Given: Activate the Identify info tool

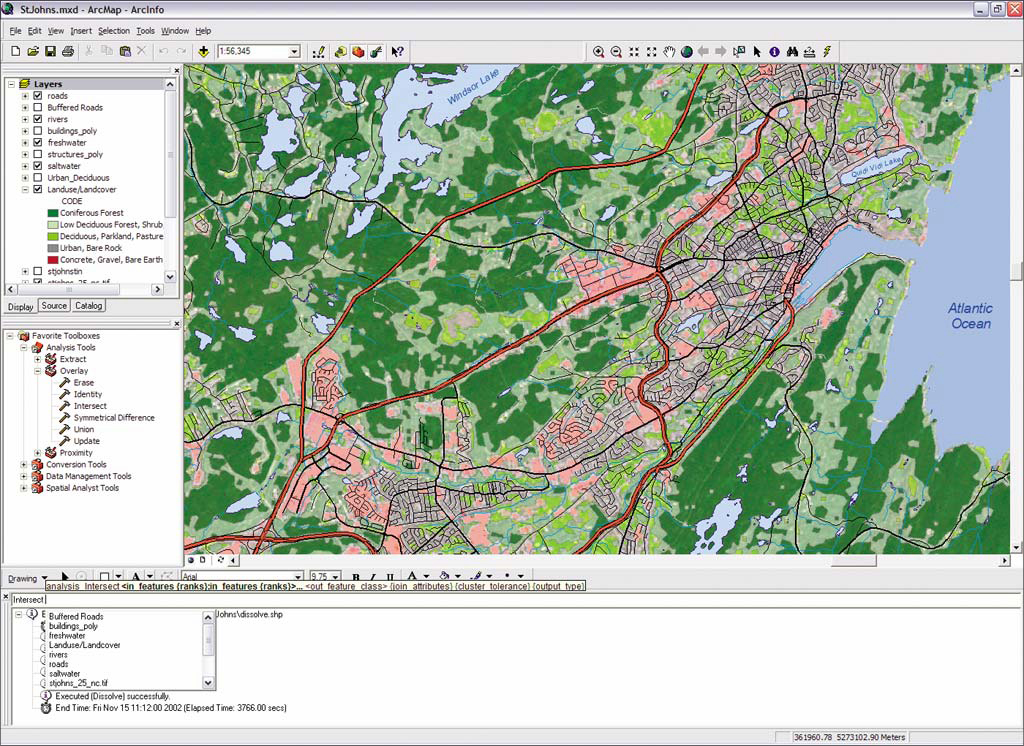Looking at the screenshot, I should [775, 52].
